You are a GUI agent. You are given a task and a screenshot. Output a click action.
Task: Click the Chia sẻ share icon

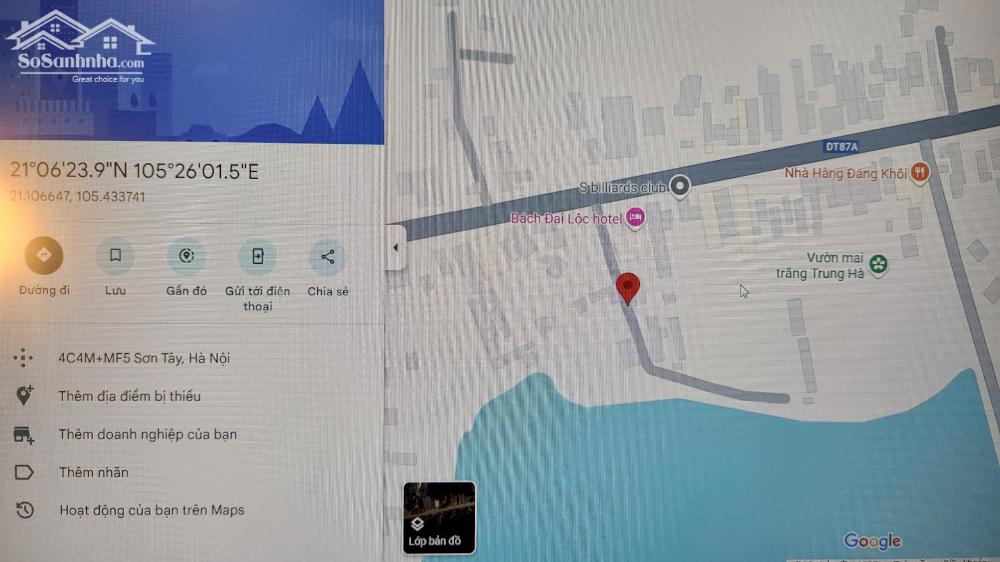[x=328, y=257]
